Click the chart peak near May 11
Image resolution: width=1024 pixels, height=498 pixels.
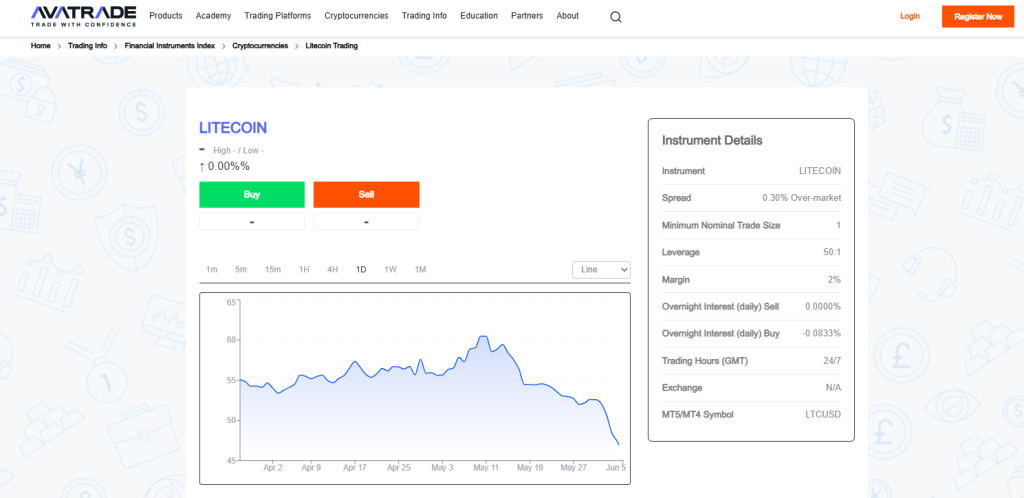coord(483,336)
